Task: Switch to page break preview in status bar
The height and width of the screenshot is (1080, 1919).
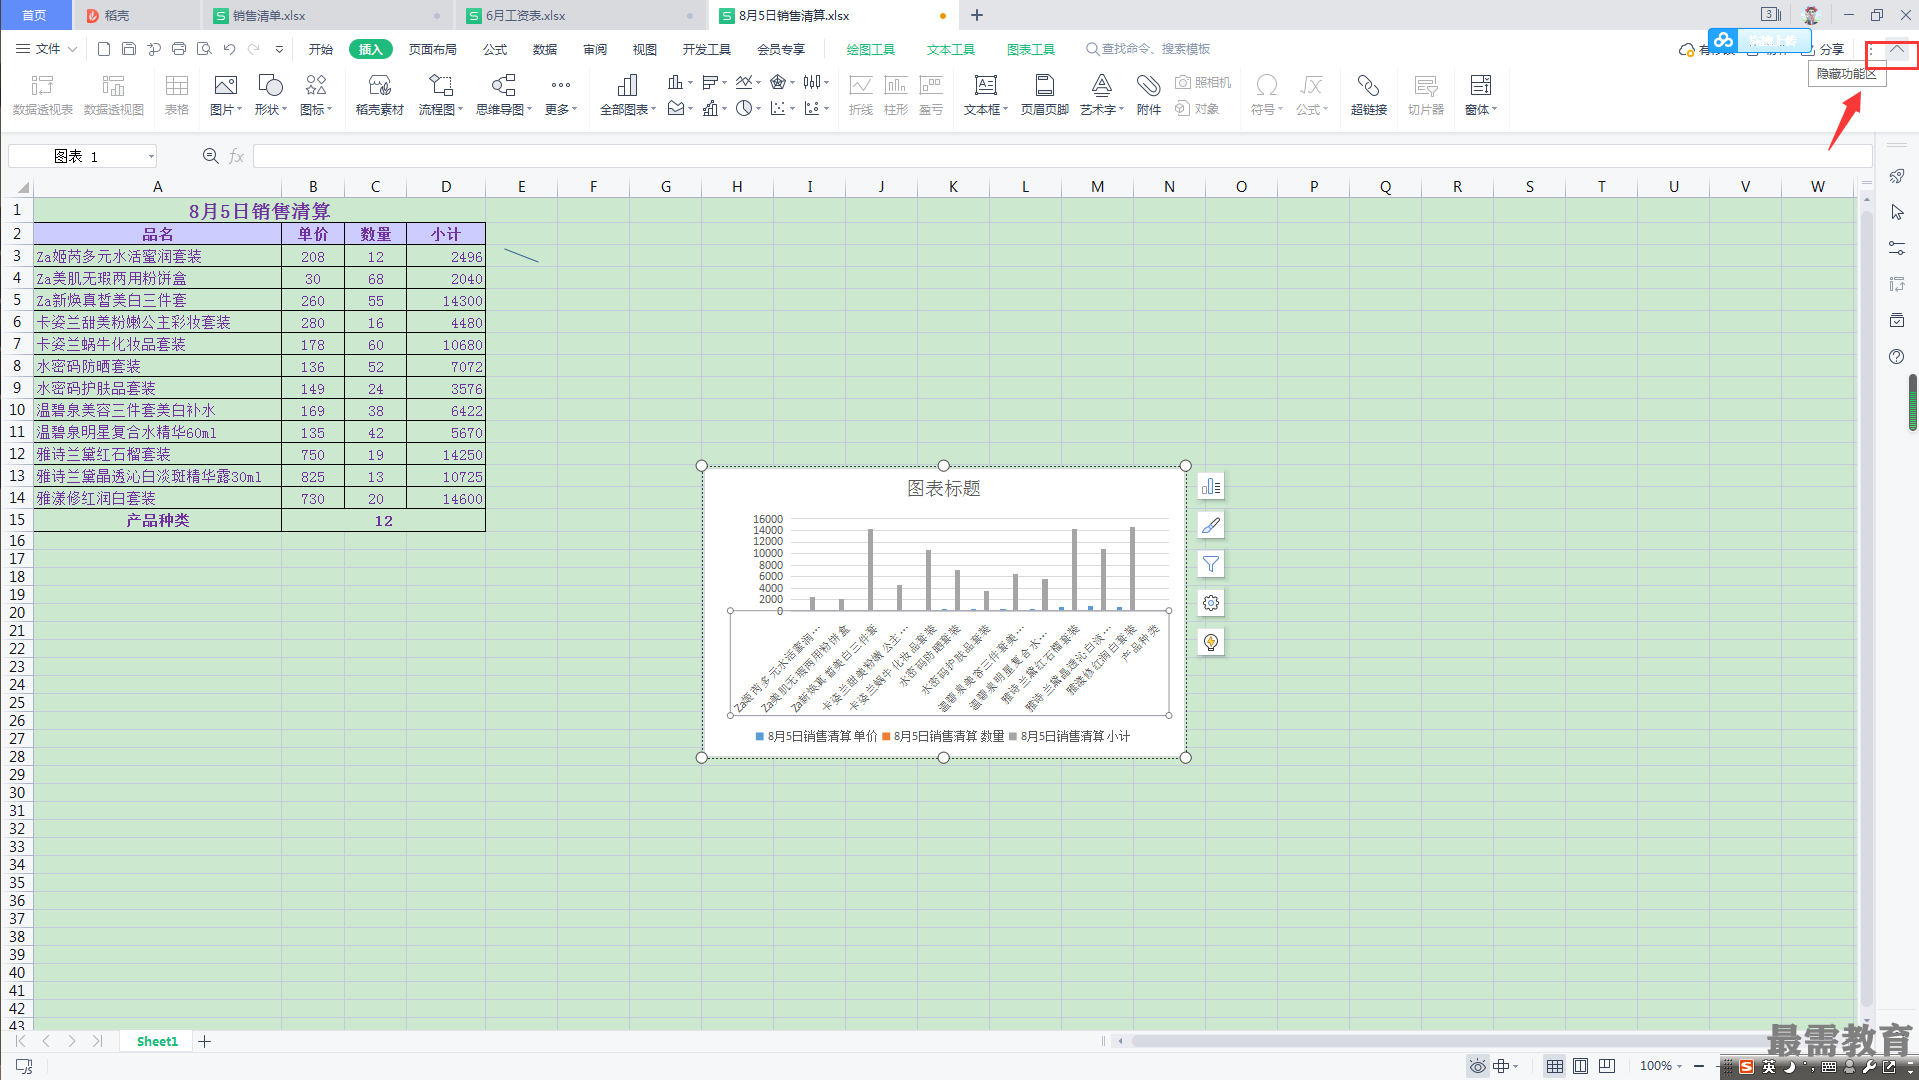Action: point(1606,1066)
